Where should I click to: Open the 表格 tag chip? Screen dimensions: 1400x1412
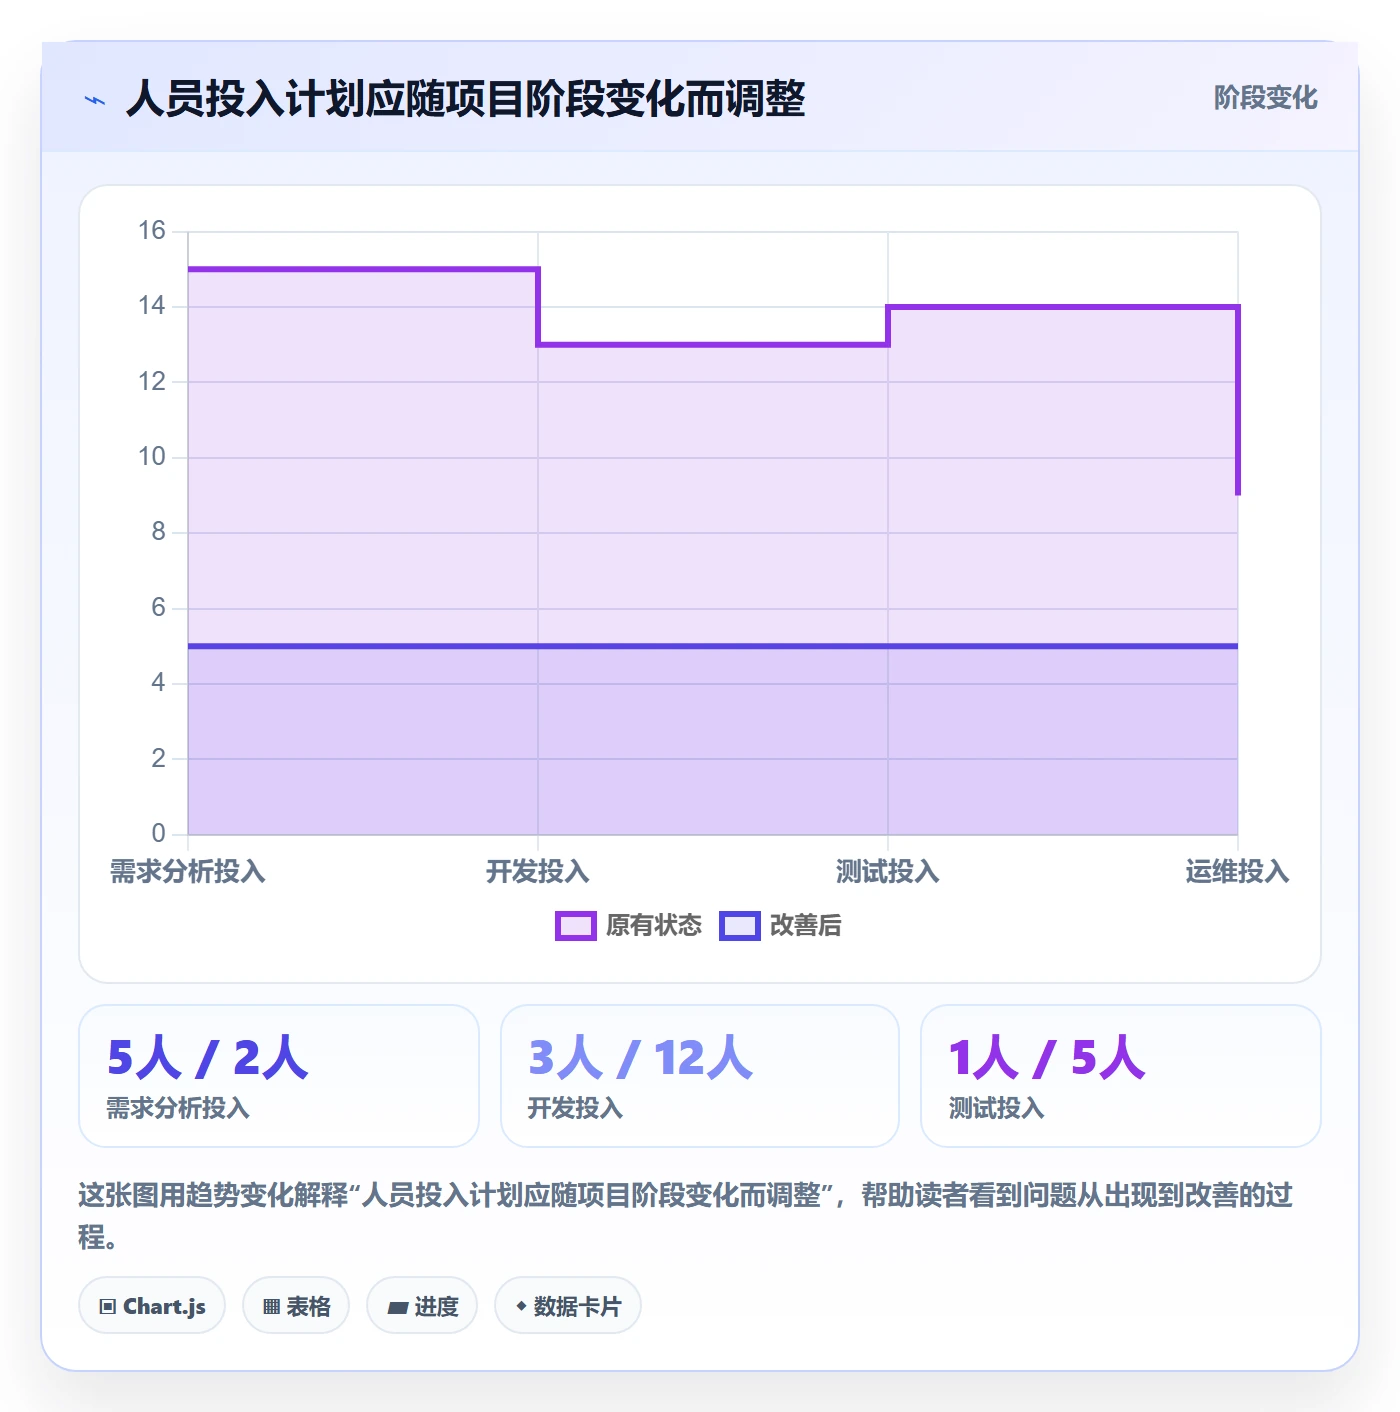pyautogui.click(x=296, y=1306)
